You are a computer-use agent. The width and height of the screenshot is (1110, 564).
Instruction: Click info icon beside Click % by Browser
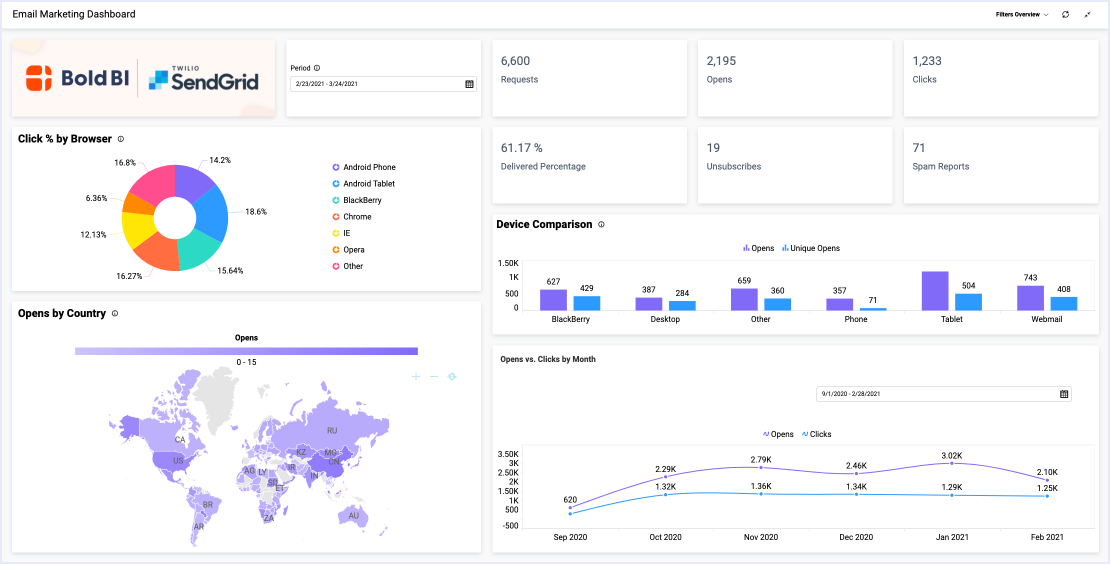coord(121,139)
